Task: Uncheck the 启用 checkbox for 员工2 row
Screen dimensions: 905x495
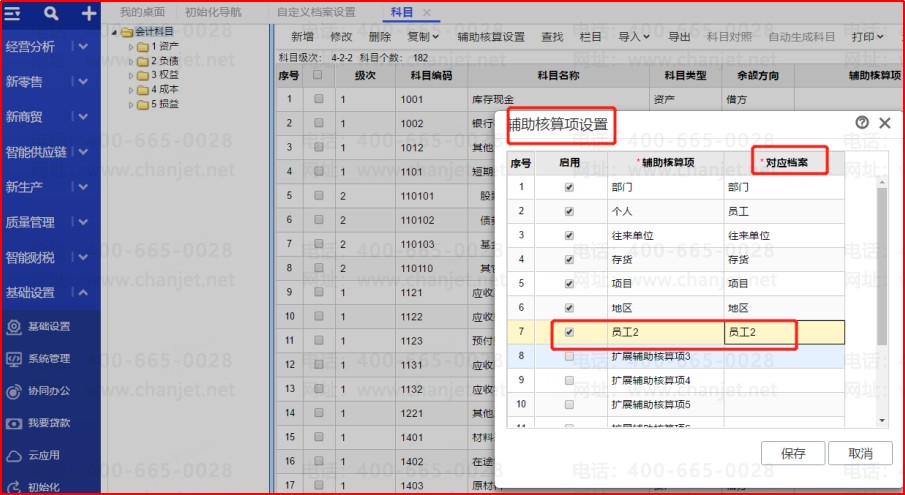Action: 569,332
